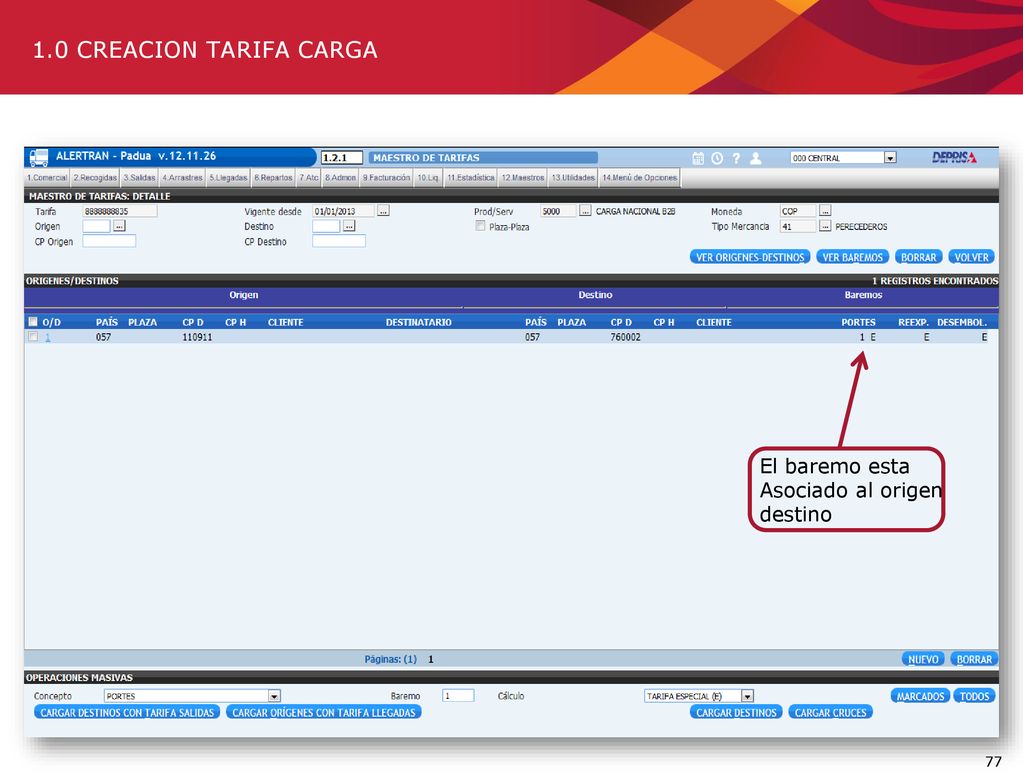The height and width of the screenshot is (783, 1023).
Task: Go to page 1 link
Action: tap(431, 659)
